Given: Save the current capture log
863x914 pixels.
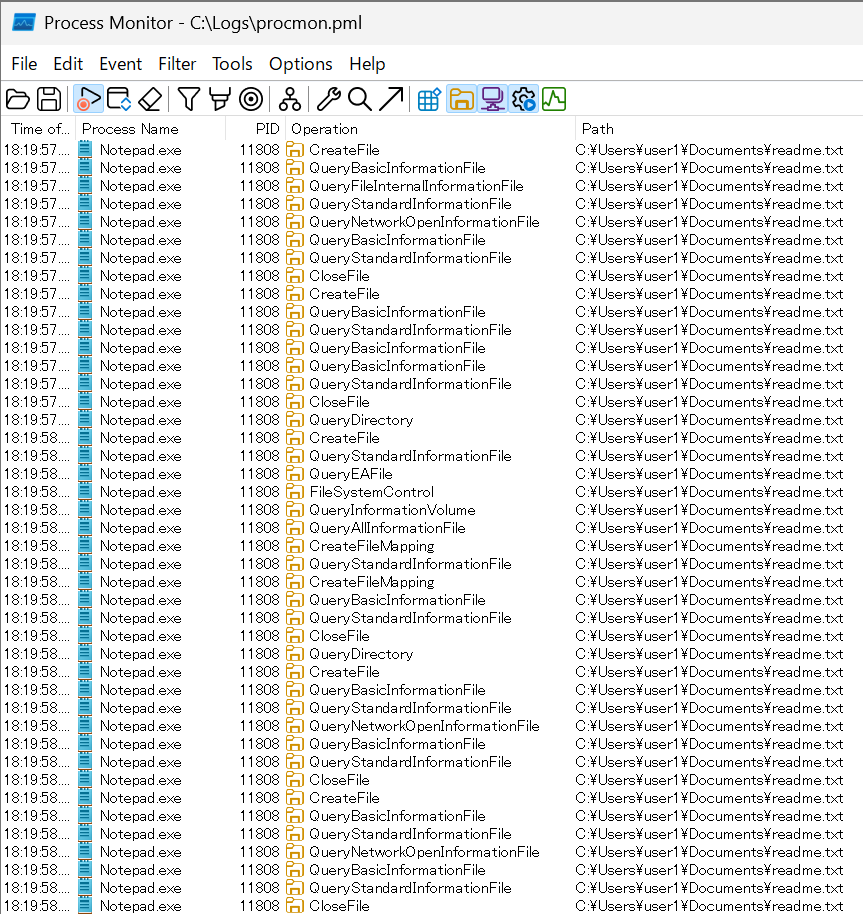Looking at the screenshot, I should [x=47, y=99].
